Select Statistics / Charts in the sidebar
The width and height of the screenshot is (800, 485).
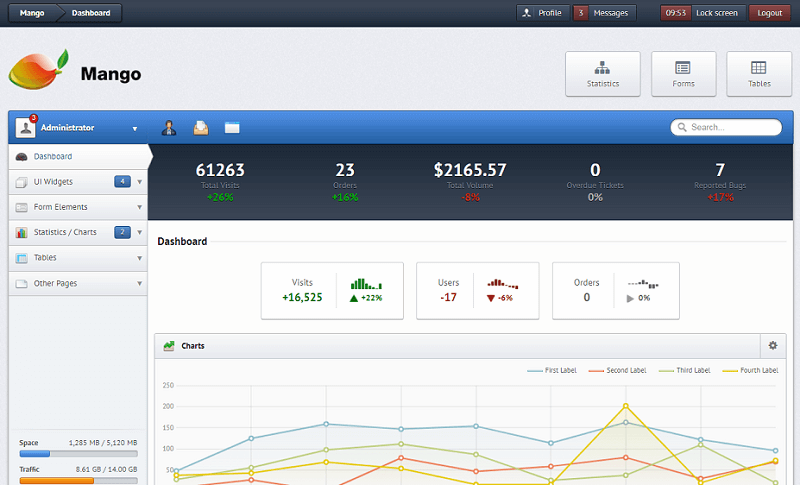tap(78, 232)
